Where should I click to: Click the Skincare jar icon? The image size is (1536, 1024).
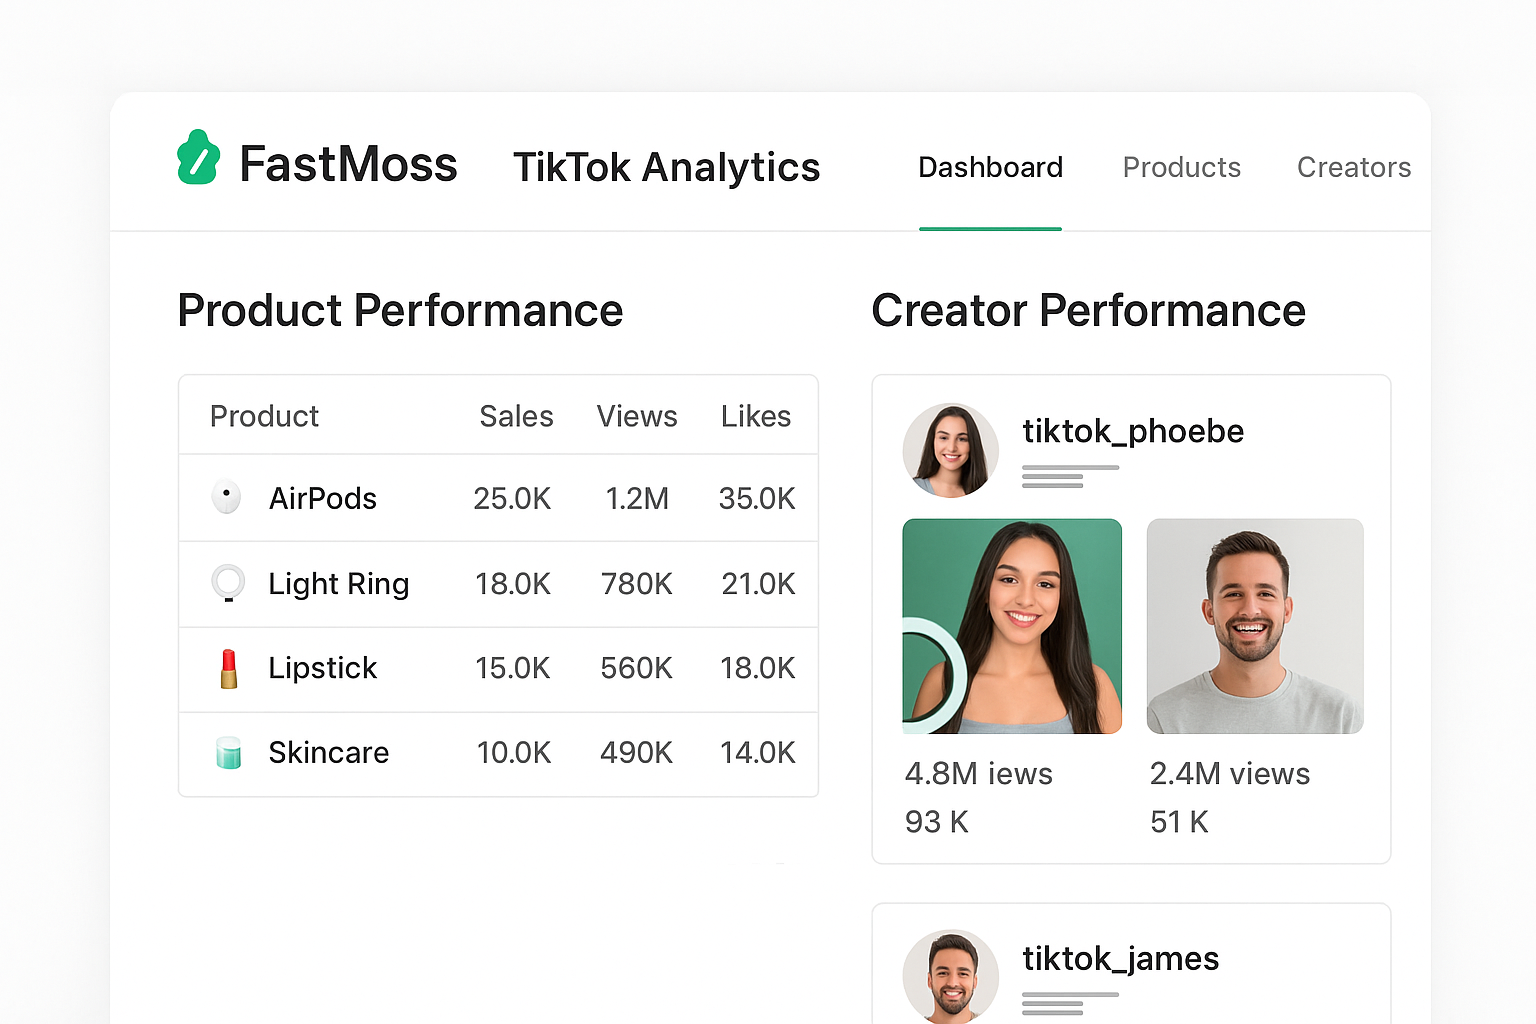(228, 752)
